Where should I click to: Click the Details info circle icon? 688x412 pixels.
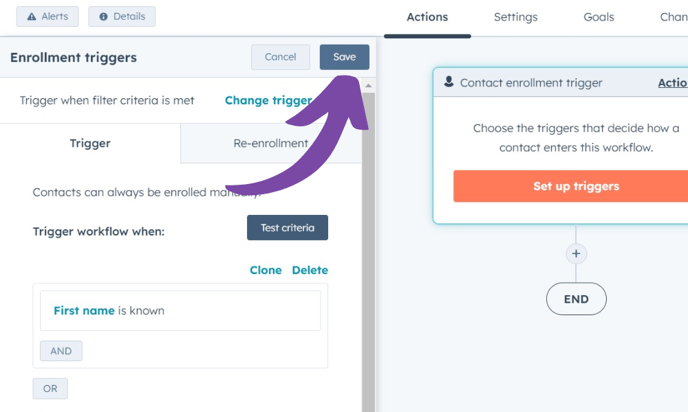[x=104, y=17]
